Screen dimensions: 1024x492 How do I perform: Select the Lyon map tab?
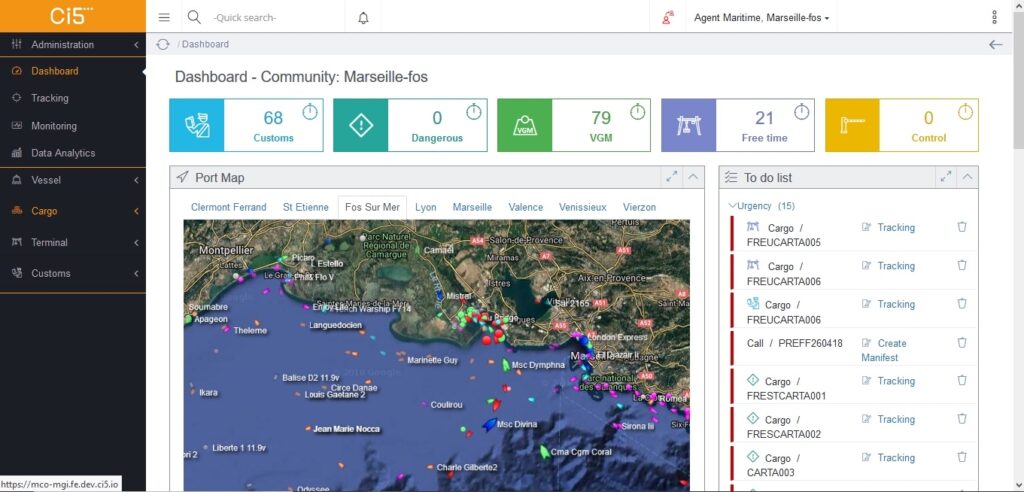click(426, 207)
